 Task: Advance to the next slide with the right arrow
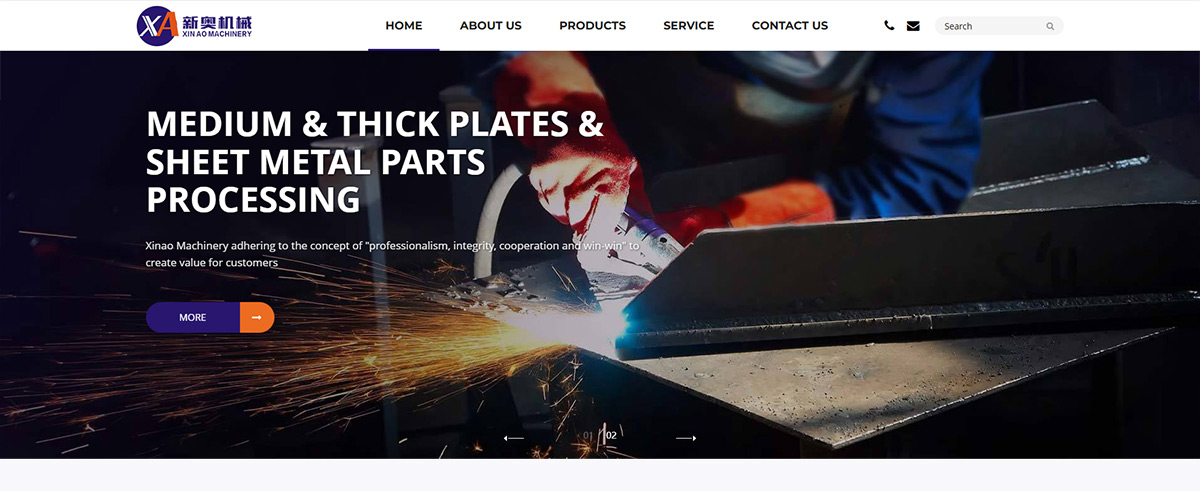tap(686, 438)
